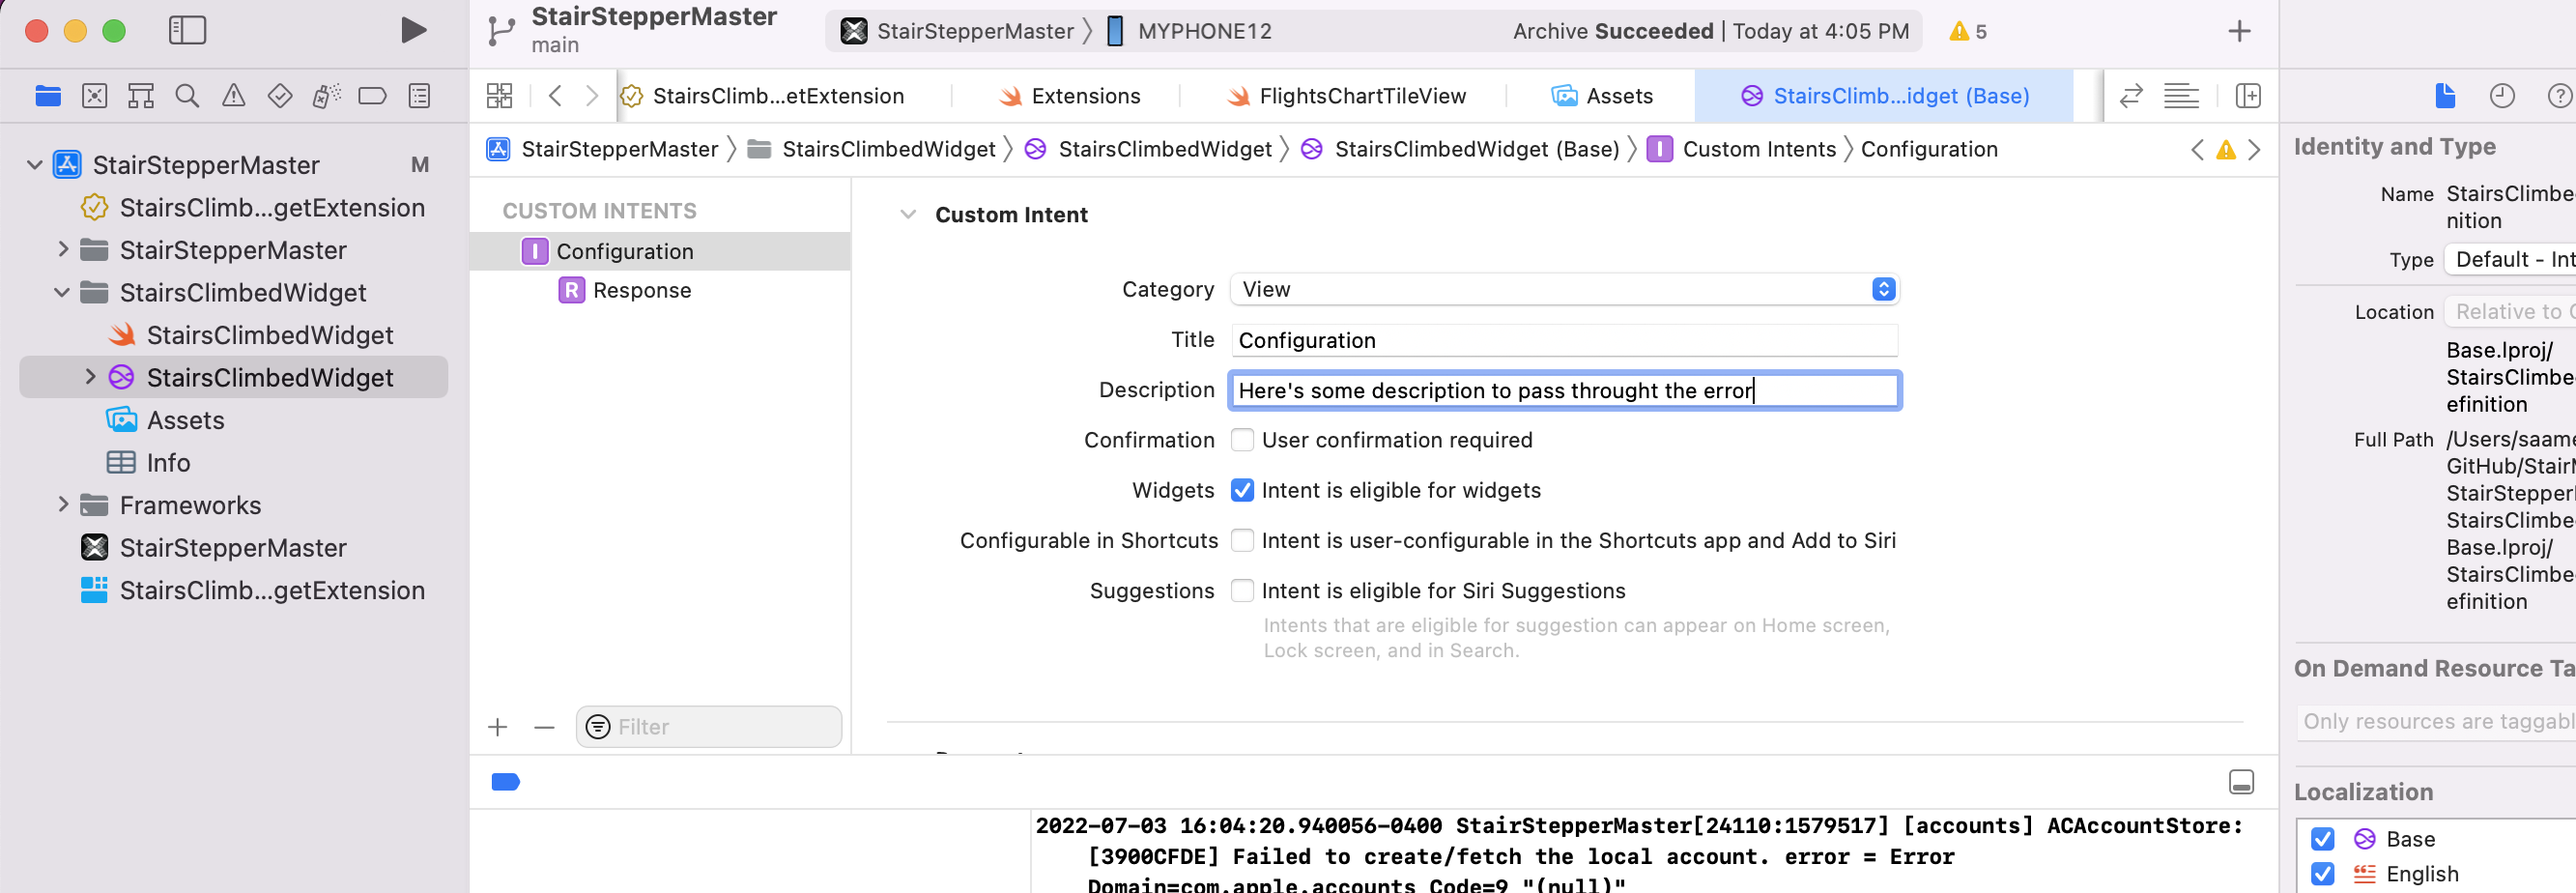Screen dimensions: 2576x893
Task: Enable eligible for Siri Suggestions checkbox
Action: coord(1242,590)
